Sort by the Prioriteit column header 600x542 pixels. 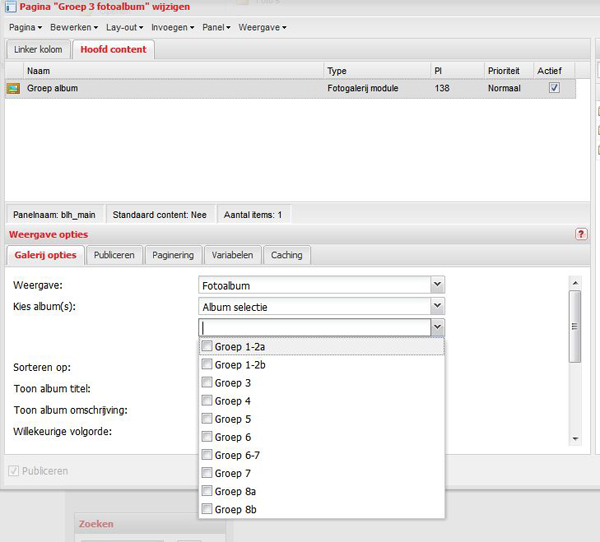[509, 71]
